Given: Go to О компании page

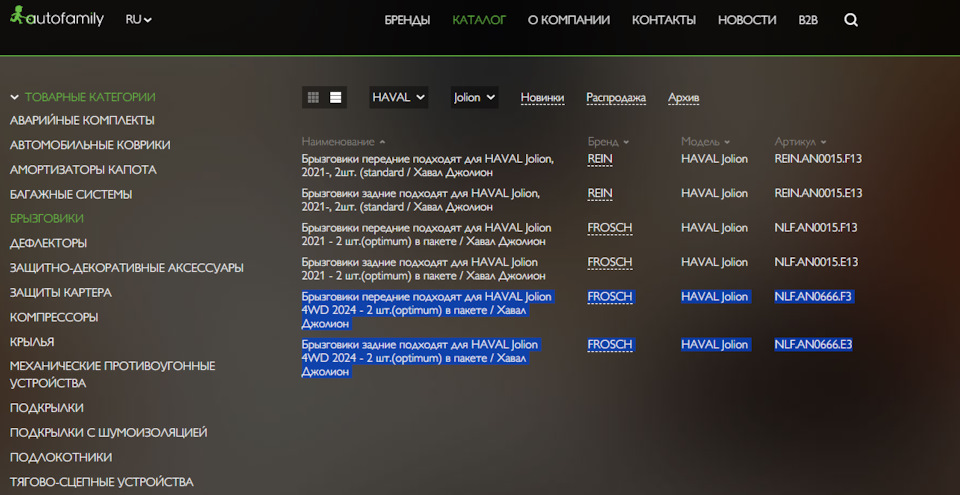Looking at the screenshot, I should (x=569, y=20).
